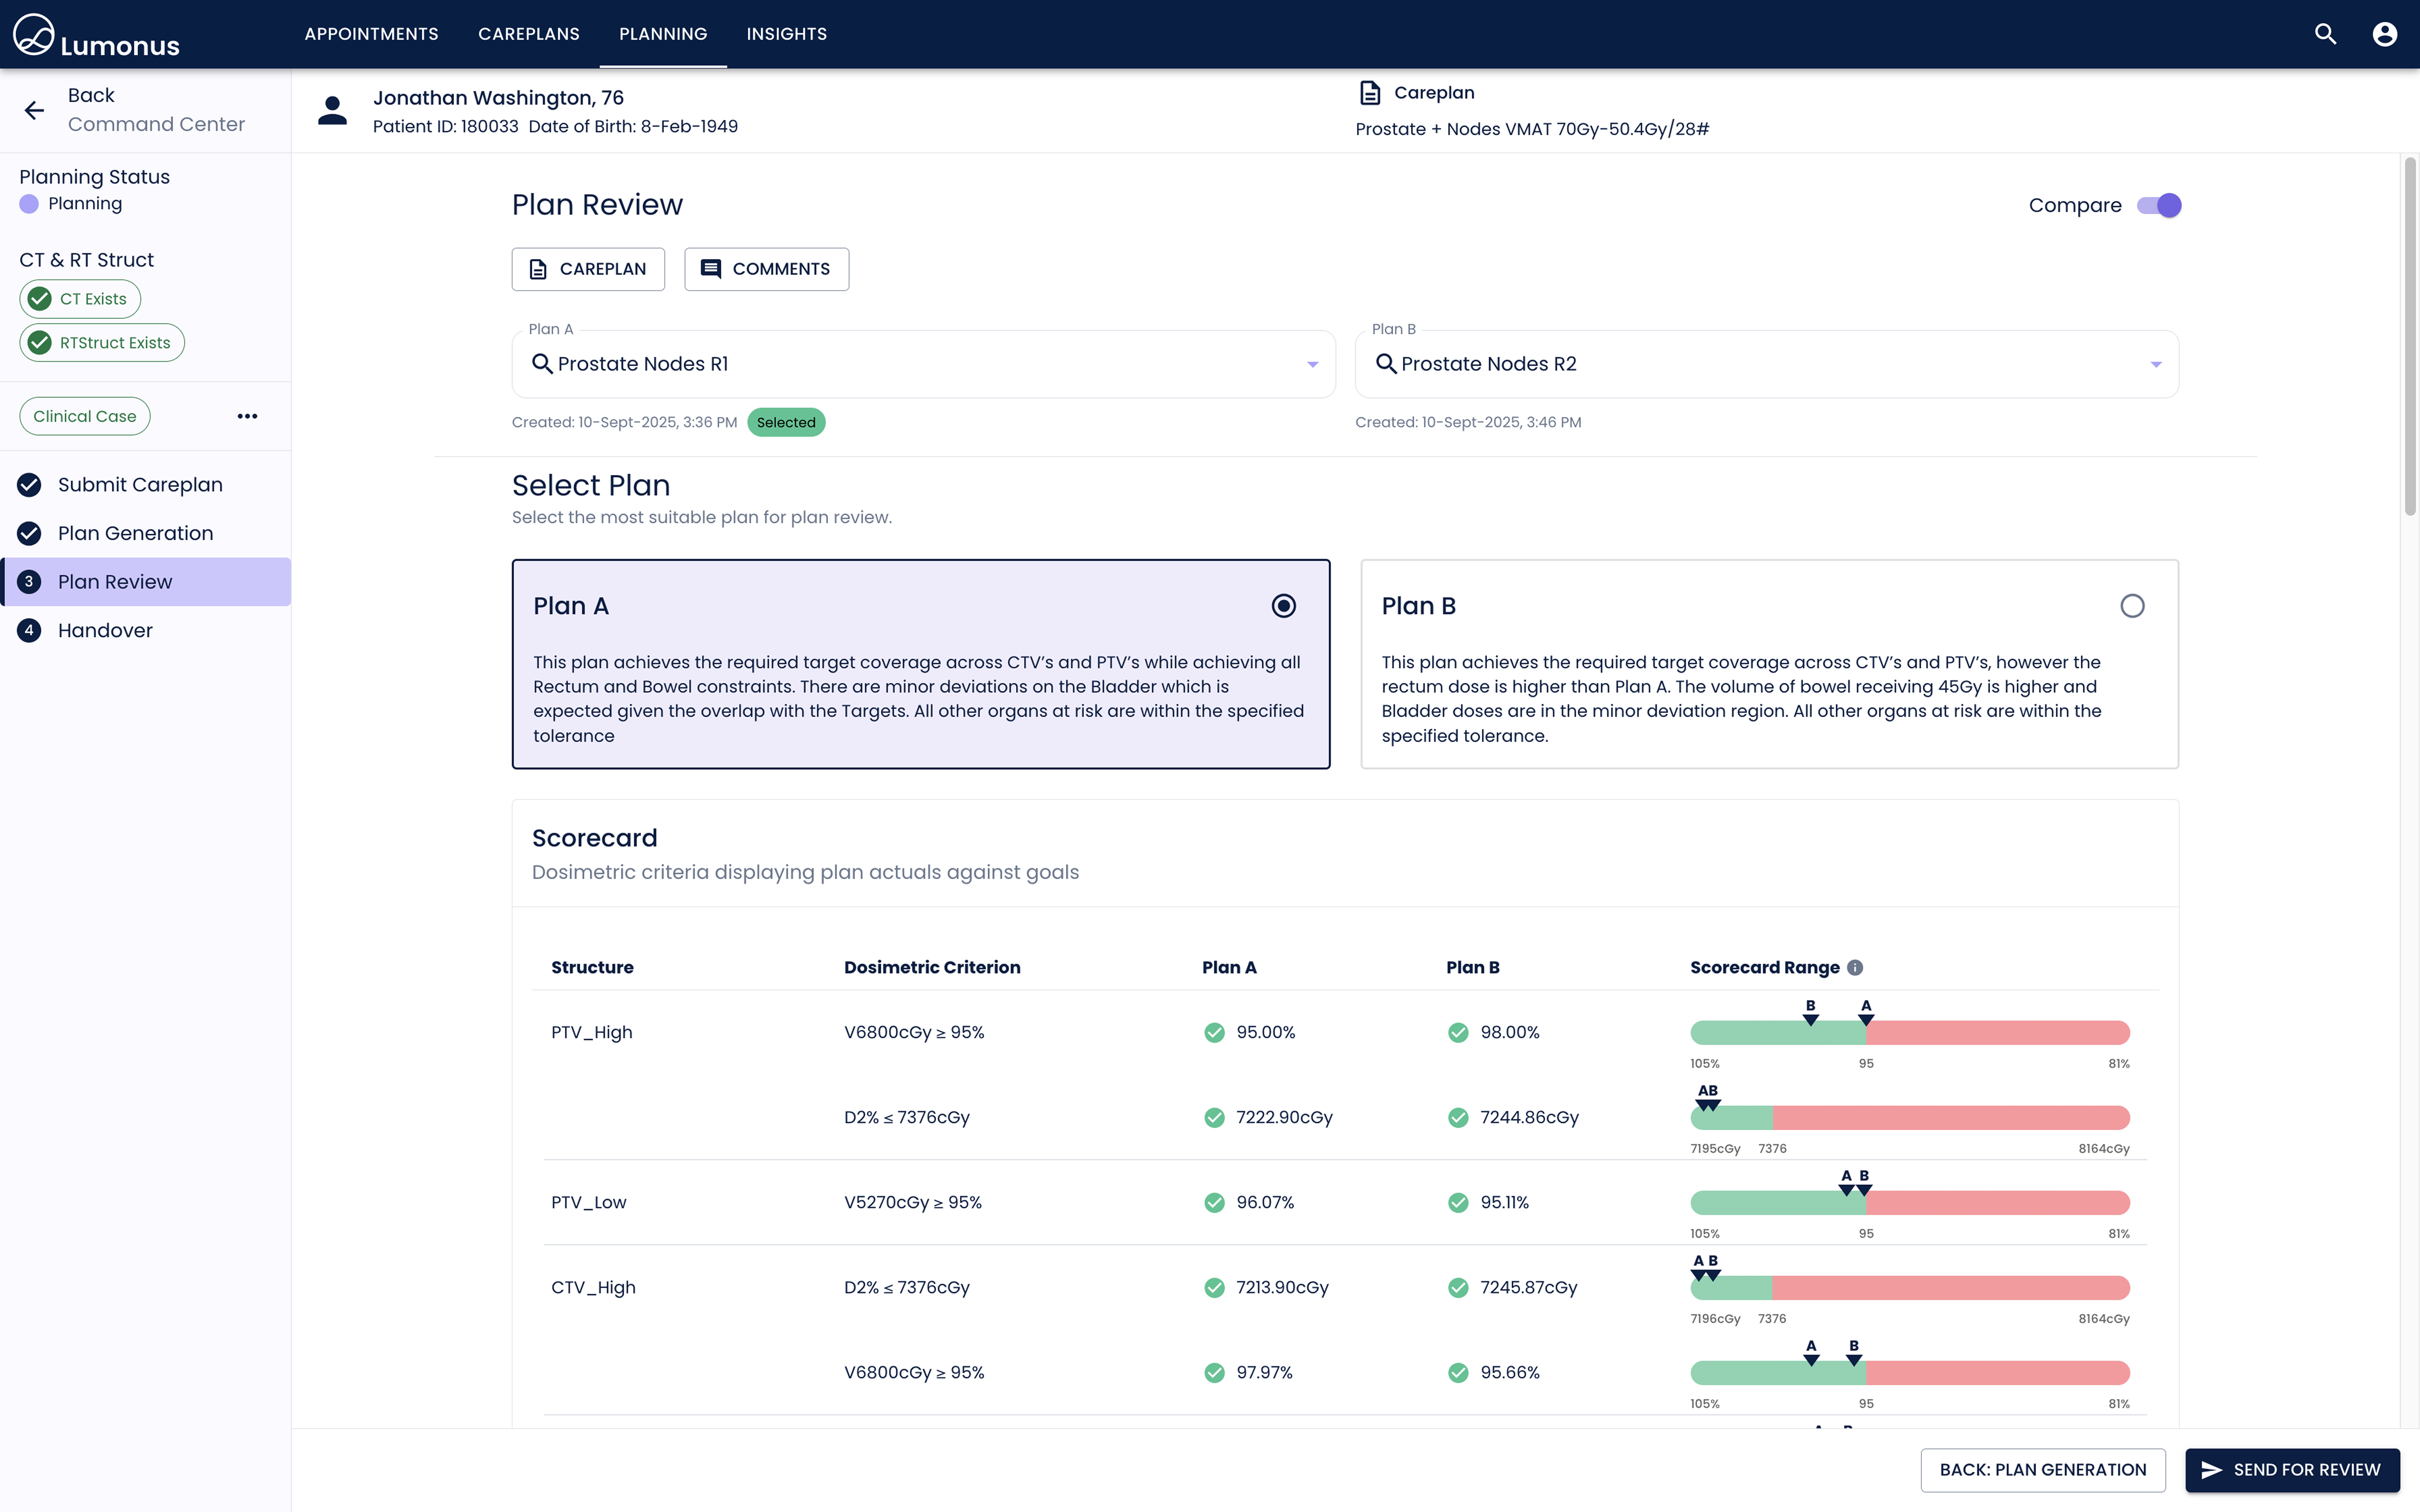Click the search magnifier icon in top bar
This screenshot has height=1512, width=2420.
pos(2325,34)
